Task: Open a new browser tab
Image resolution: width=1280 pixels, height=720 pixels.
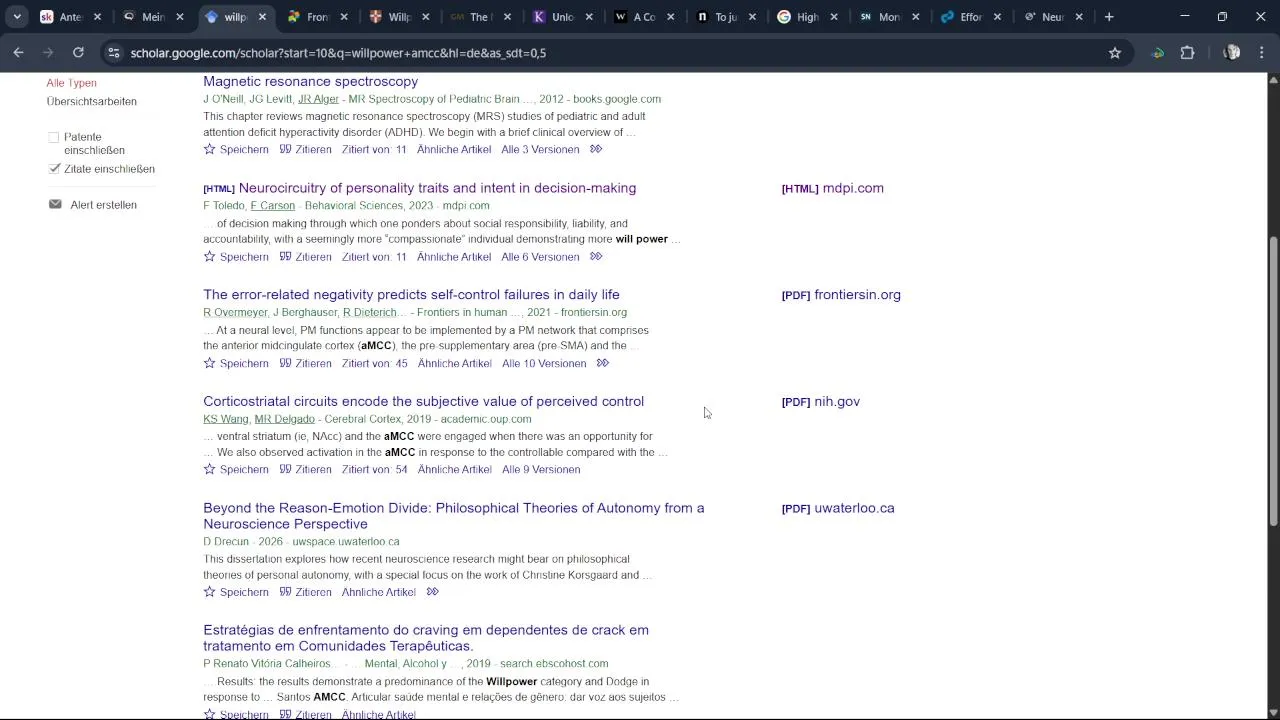Action: (1109, 17)
